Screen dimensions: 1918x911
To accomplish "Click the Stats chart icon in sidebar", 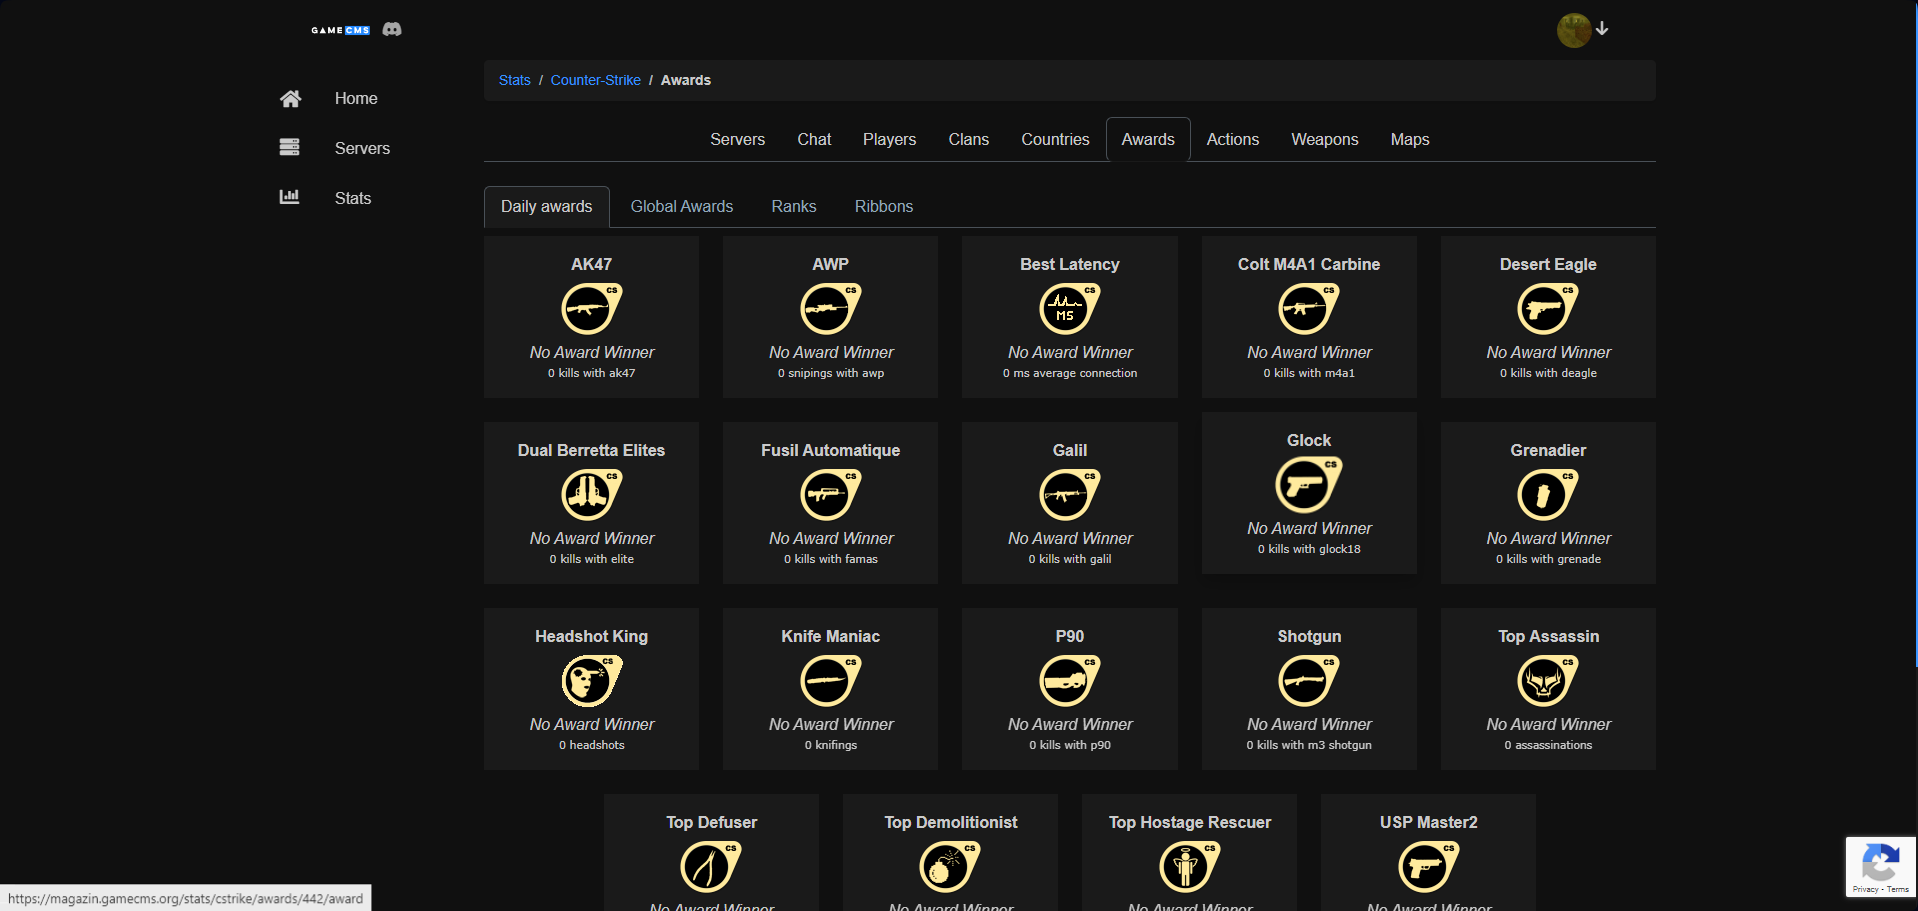I will pos(289,197).
